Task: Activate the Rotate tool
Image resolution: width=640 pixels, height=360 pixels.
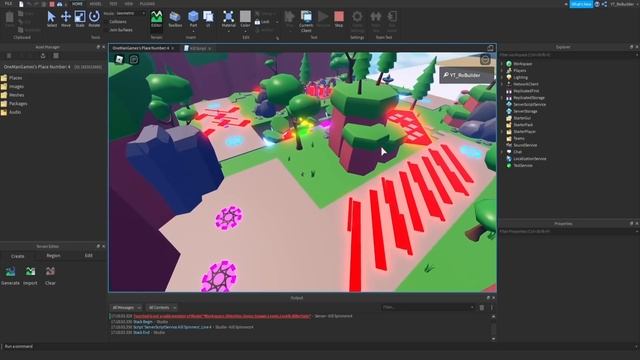Action: point(94,19)
